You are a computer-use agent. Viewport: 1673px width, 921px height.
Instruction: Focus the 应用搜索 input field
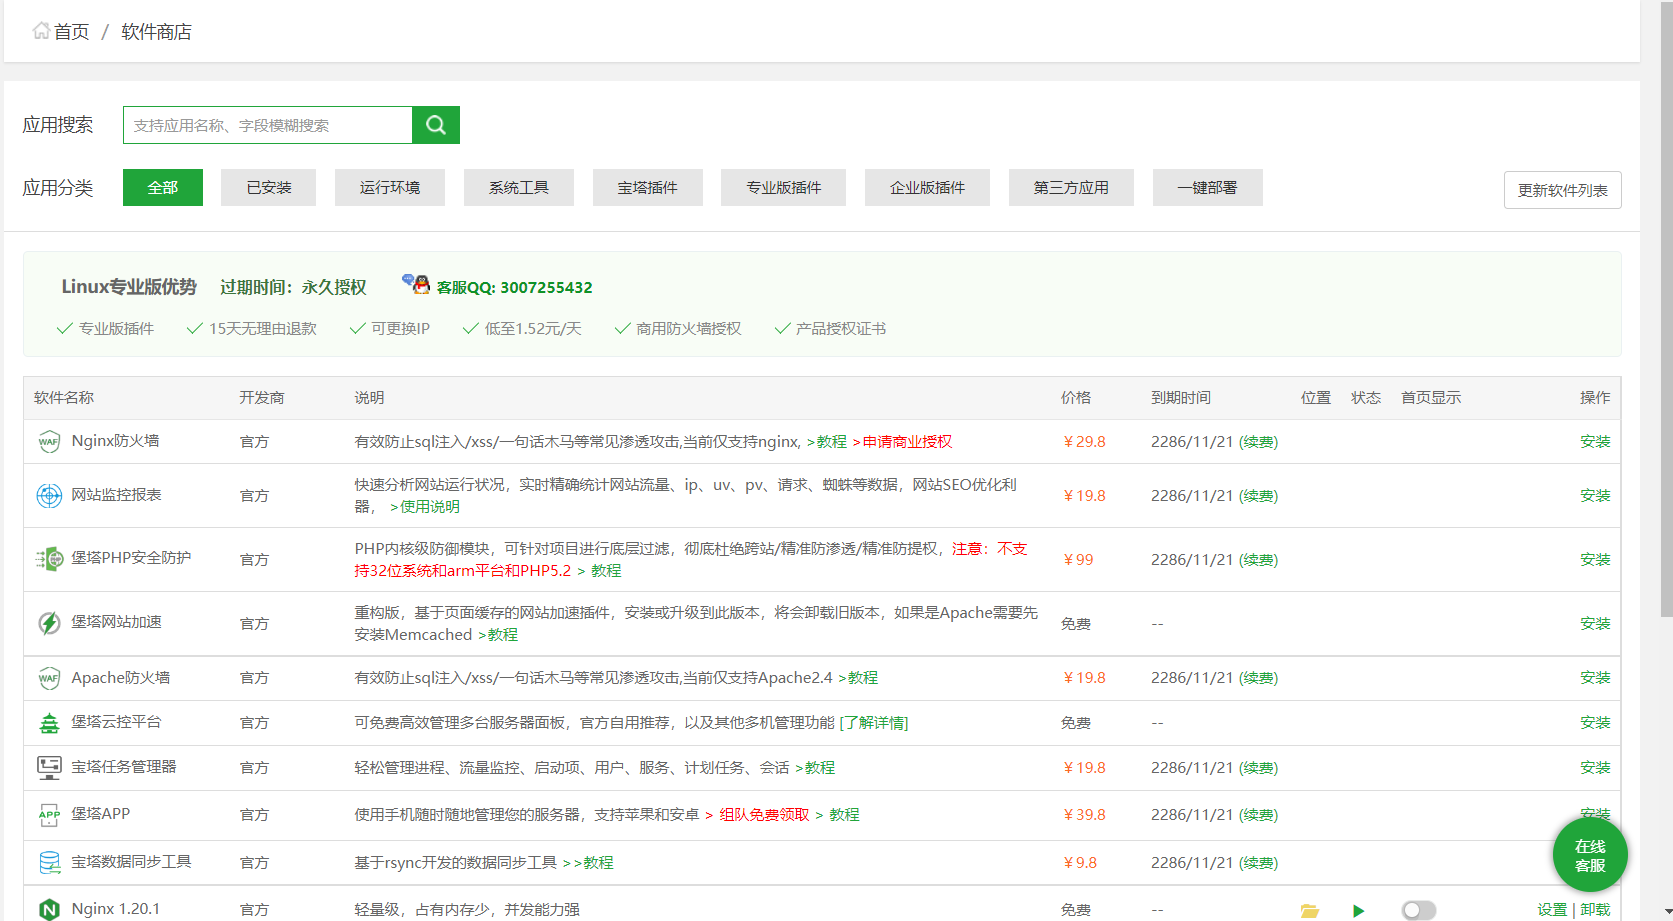click(268, 125)
